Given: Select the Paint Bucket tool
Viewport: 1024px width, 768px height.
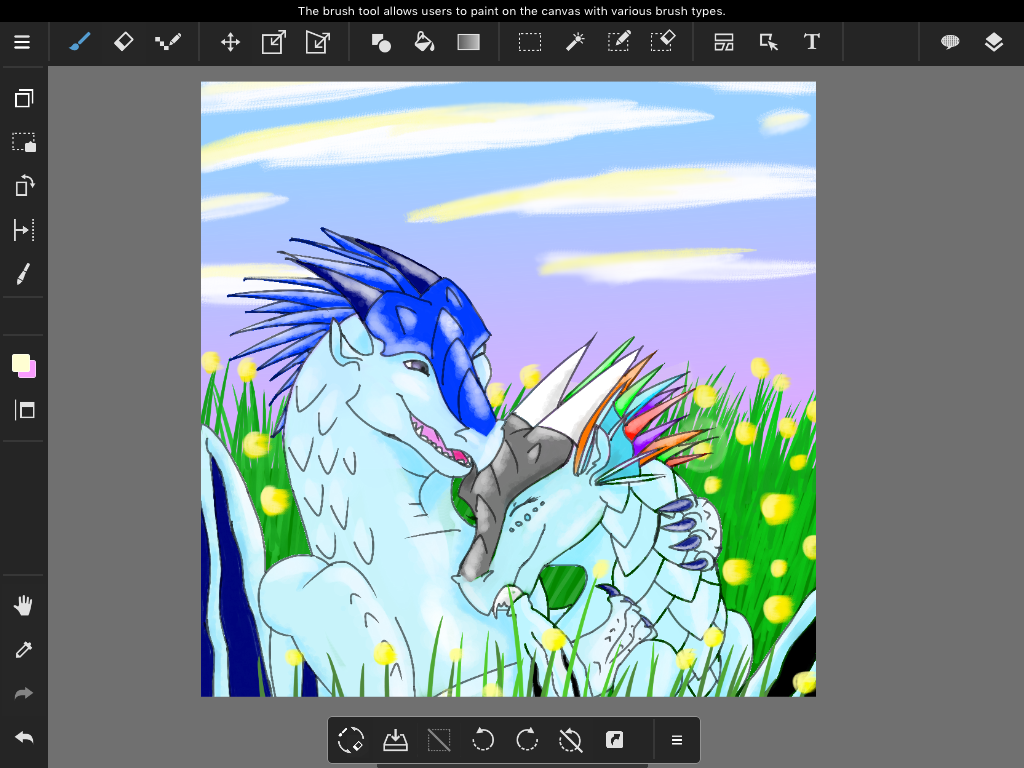Looking at the screenshot, I should pos(424,42).
